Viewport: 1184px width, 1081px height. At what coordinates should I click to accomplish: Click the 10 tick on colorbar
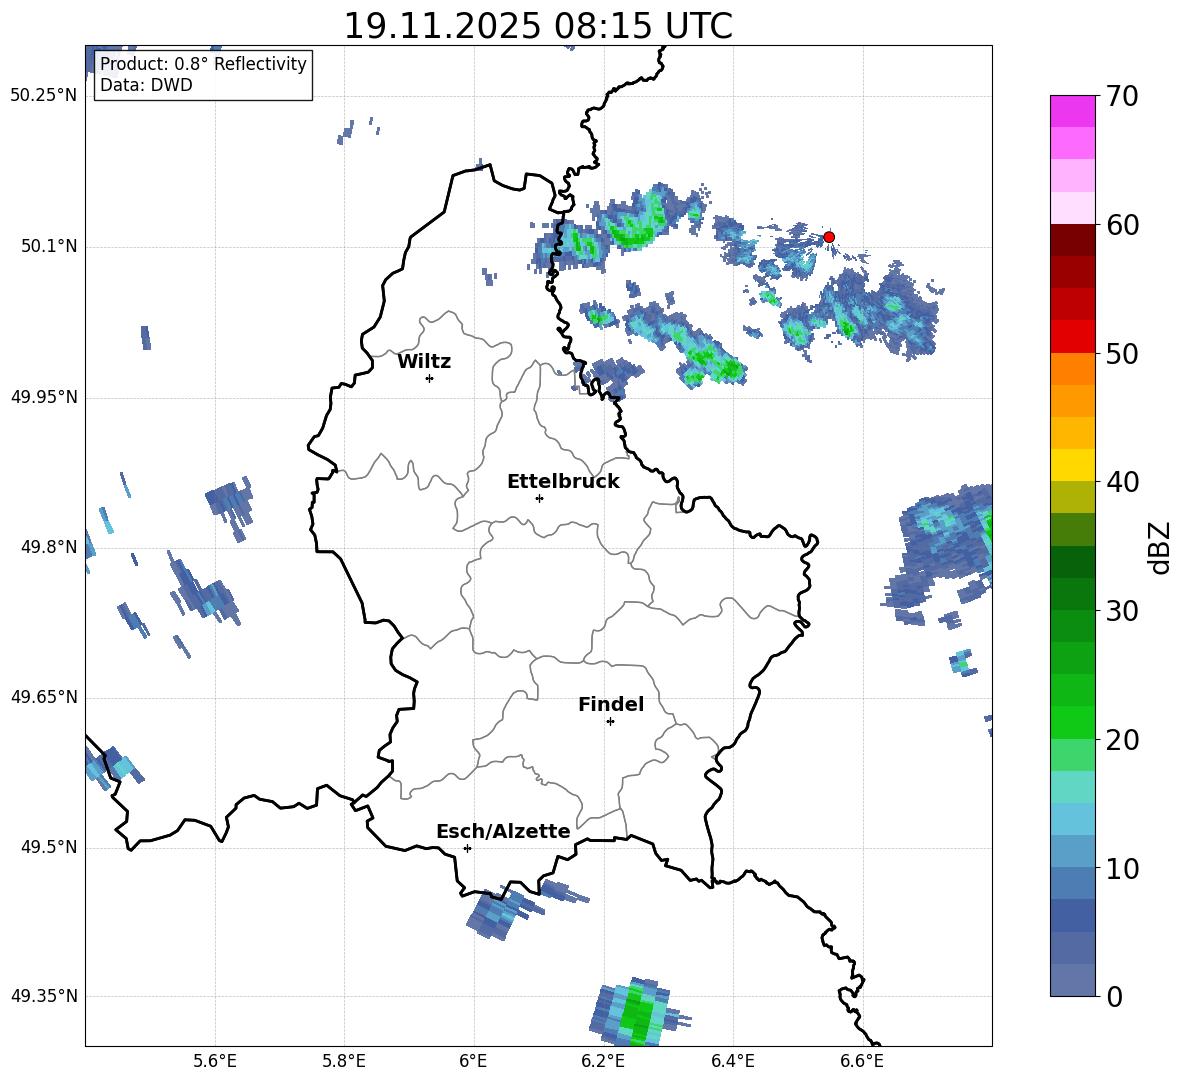(1122, 868)
